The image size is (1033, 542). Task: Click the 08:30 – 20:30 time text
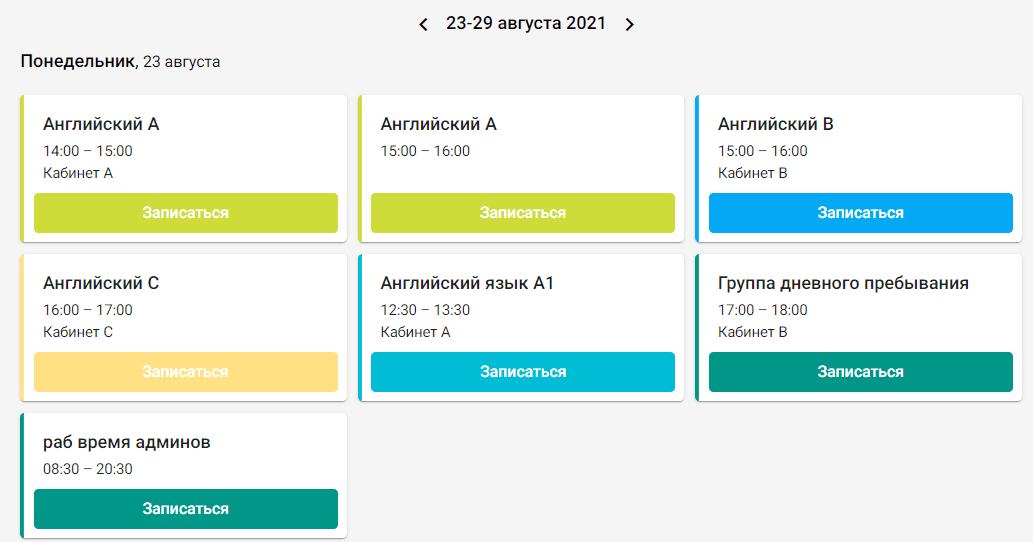coord(88,469)
